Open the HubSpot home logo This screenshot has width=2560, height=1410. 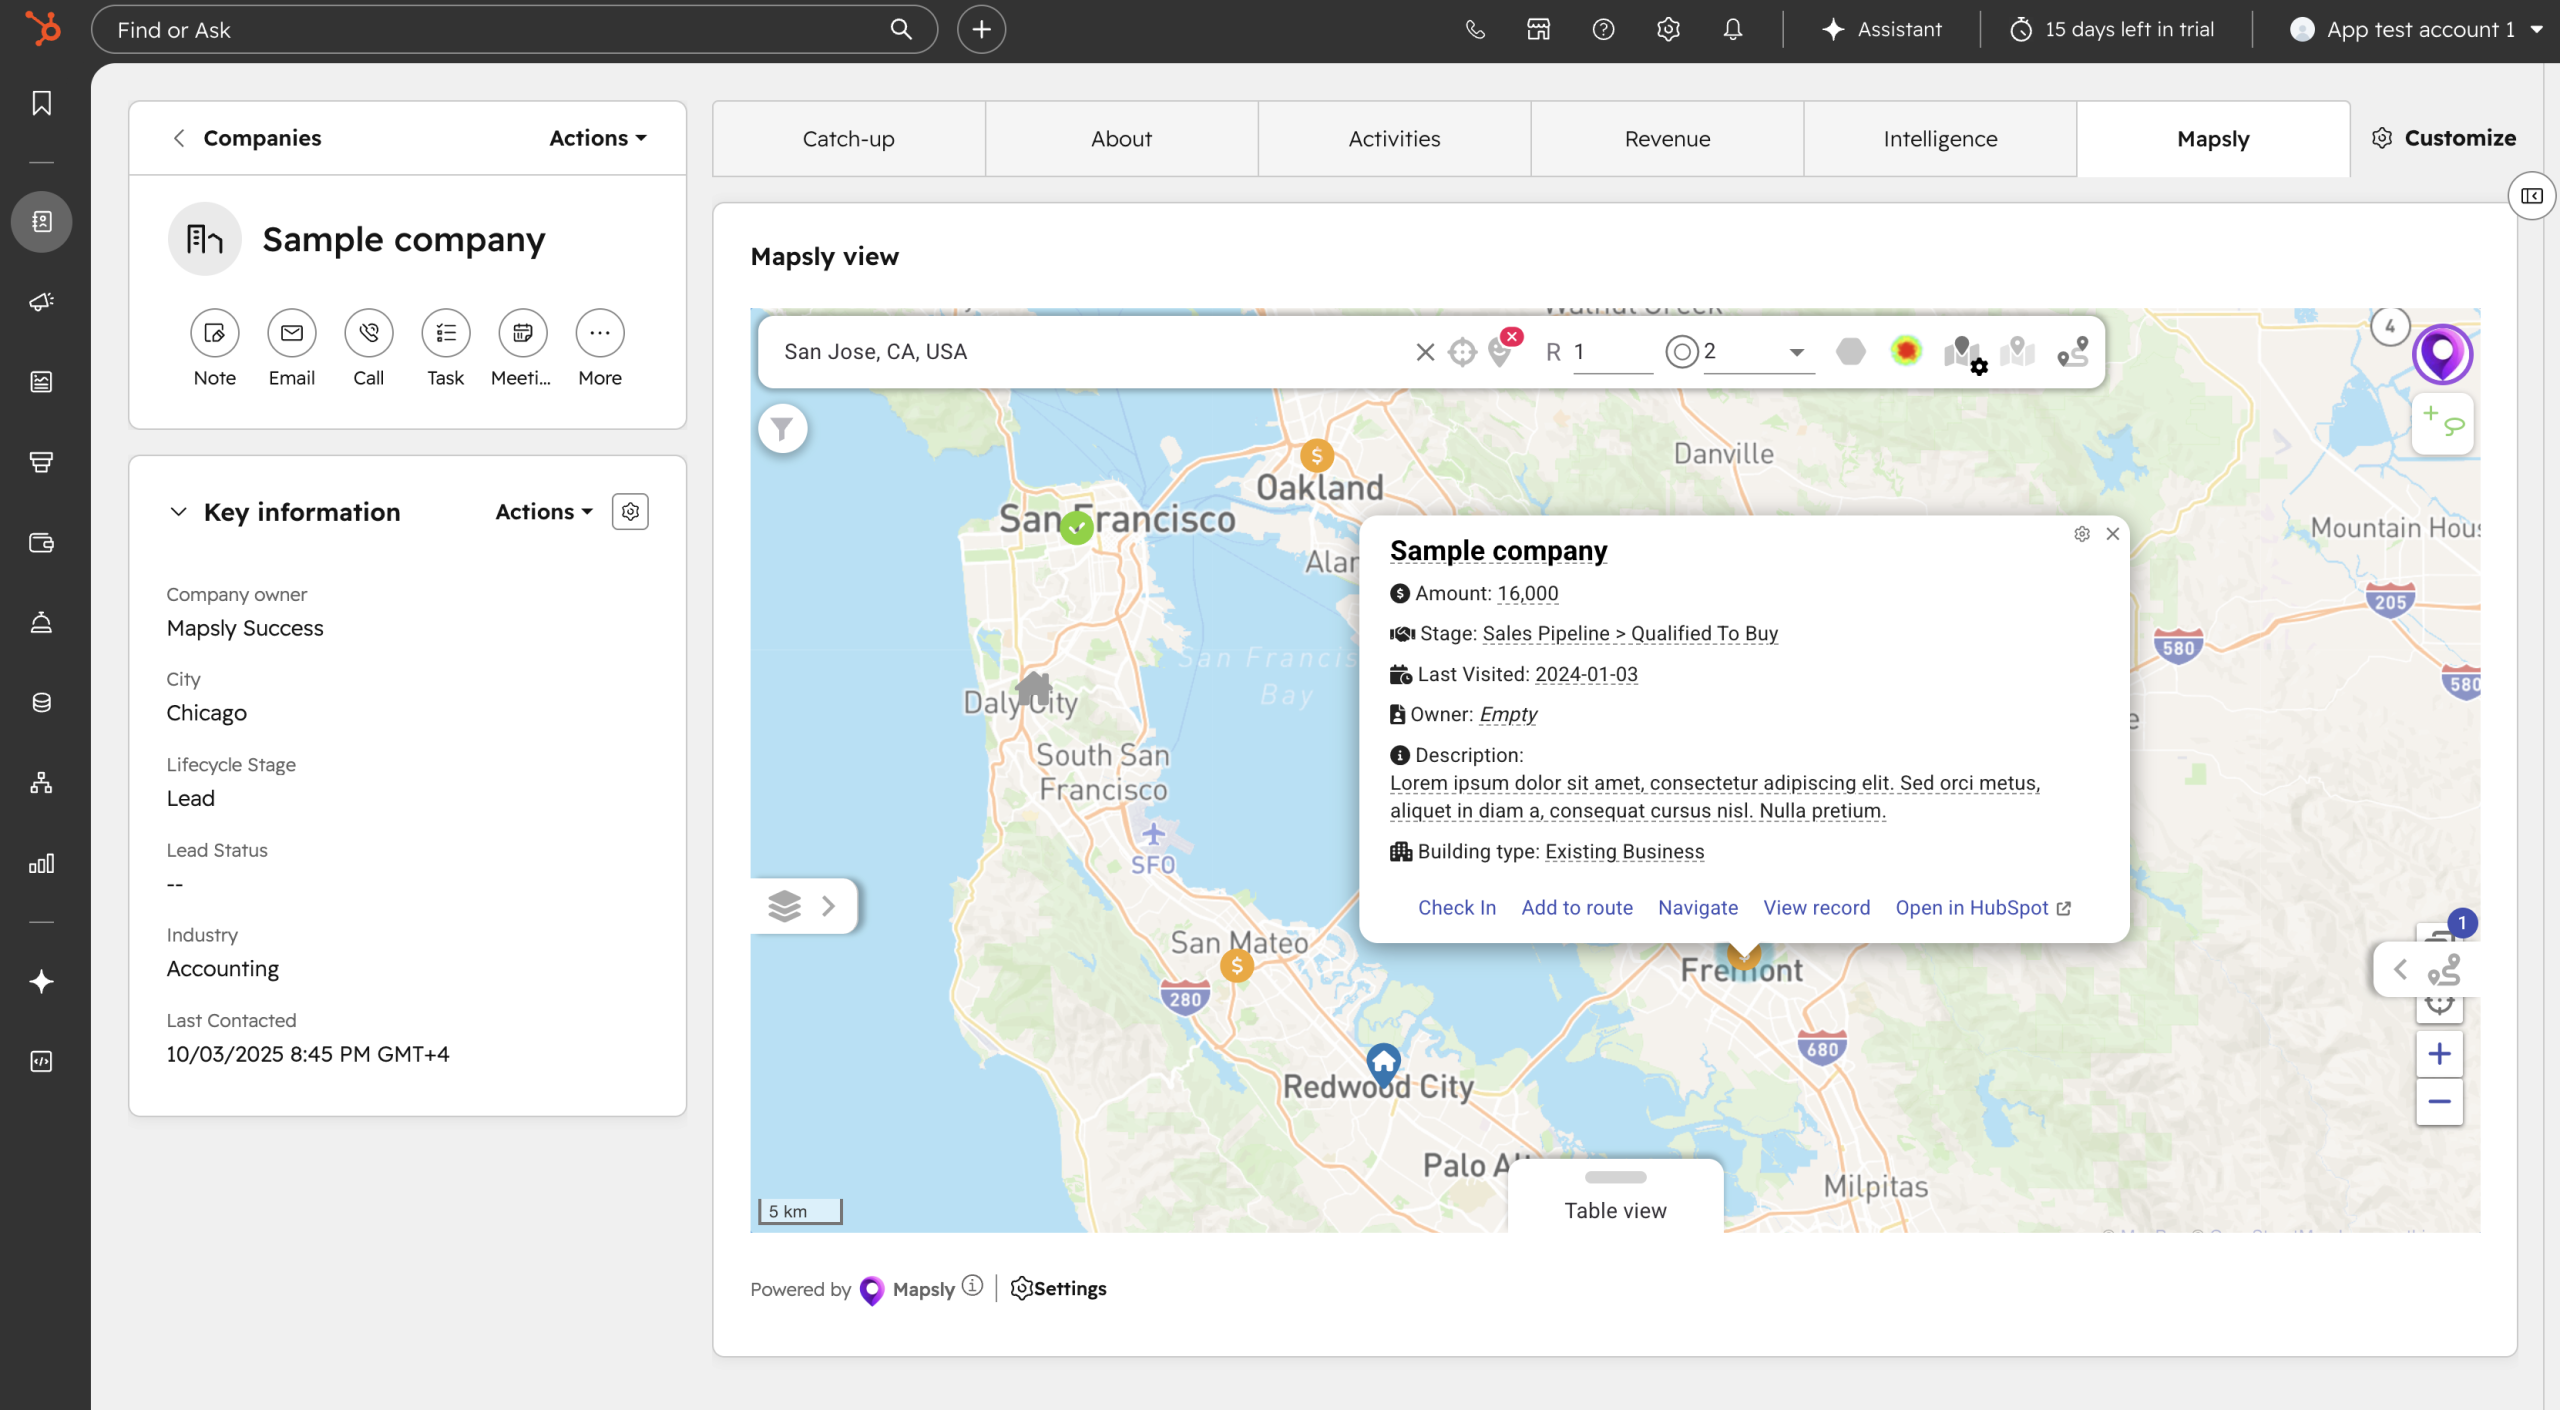pos(42,28)
